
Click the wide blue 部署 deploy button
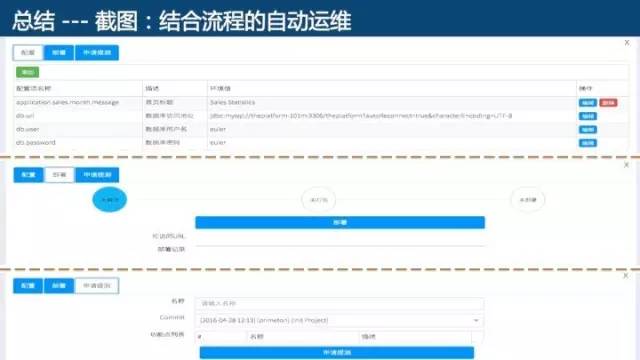340,222
